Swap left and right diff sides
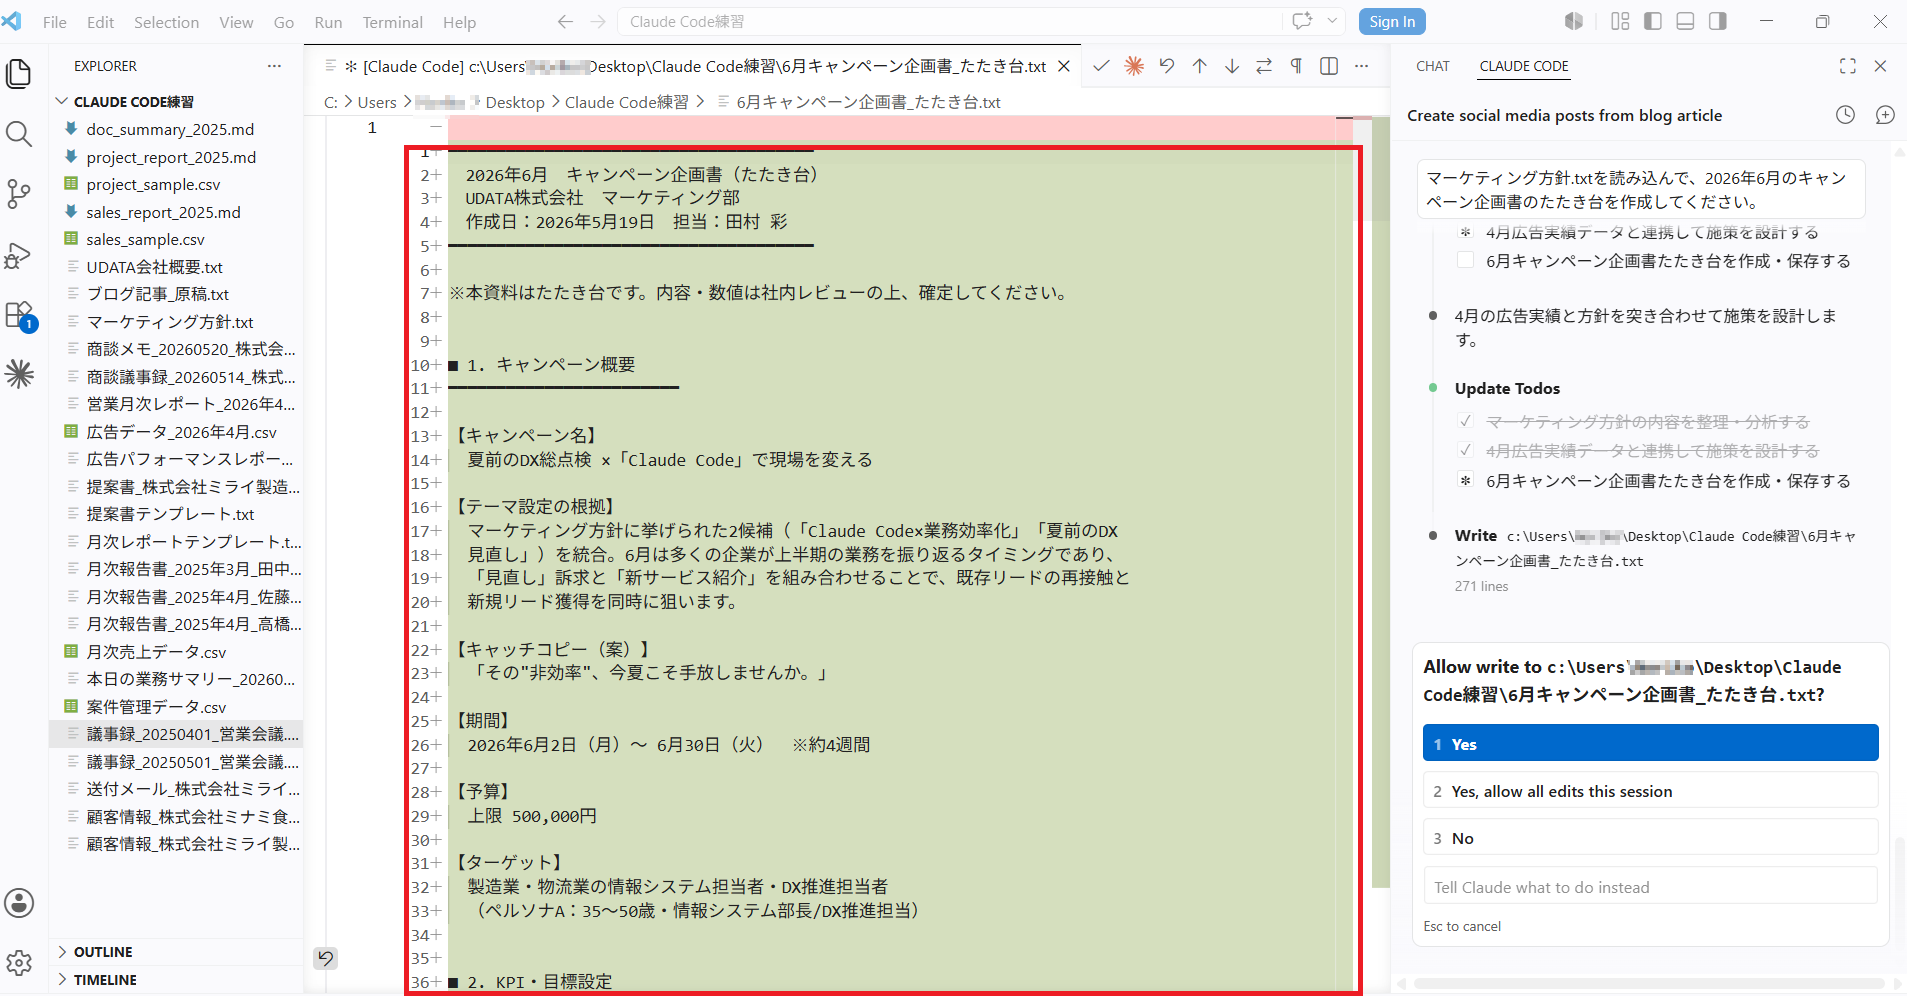This screenshot has width=1907, height=996. click(1264, 66)
